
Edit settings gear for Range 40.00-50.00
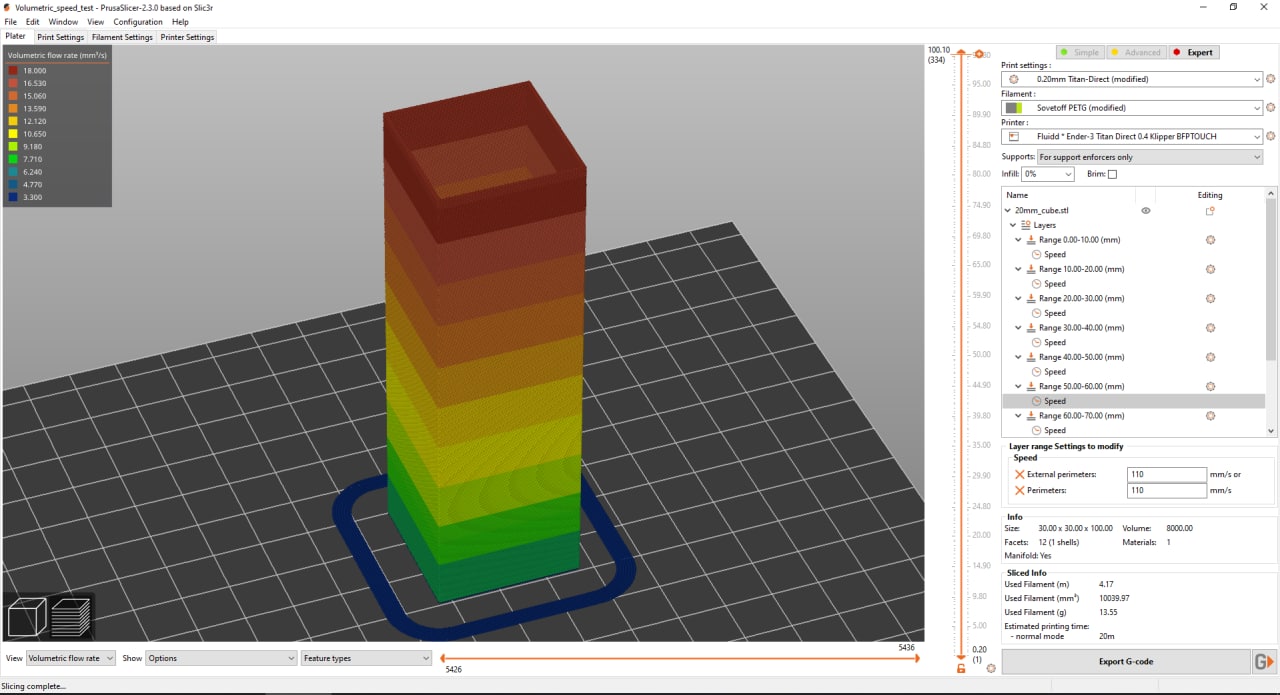tap(1210, 357)
